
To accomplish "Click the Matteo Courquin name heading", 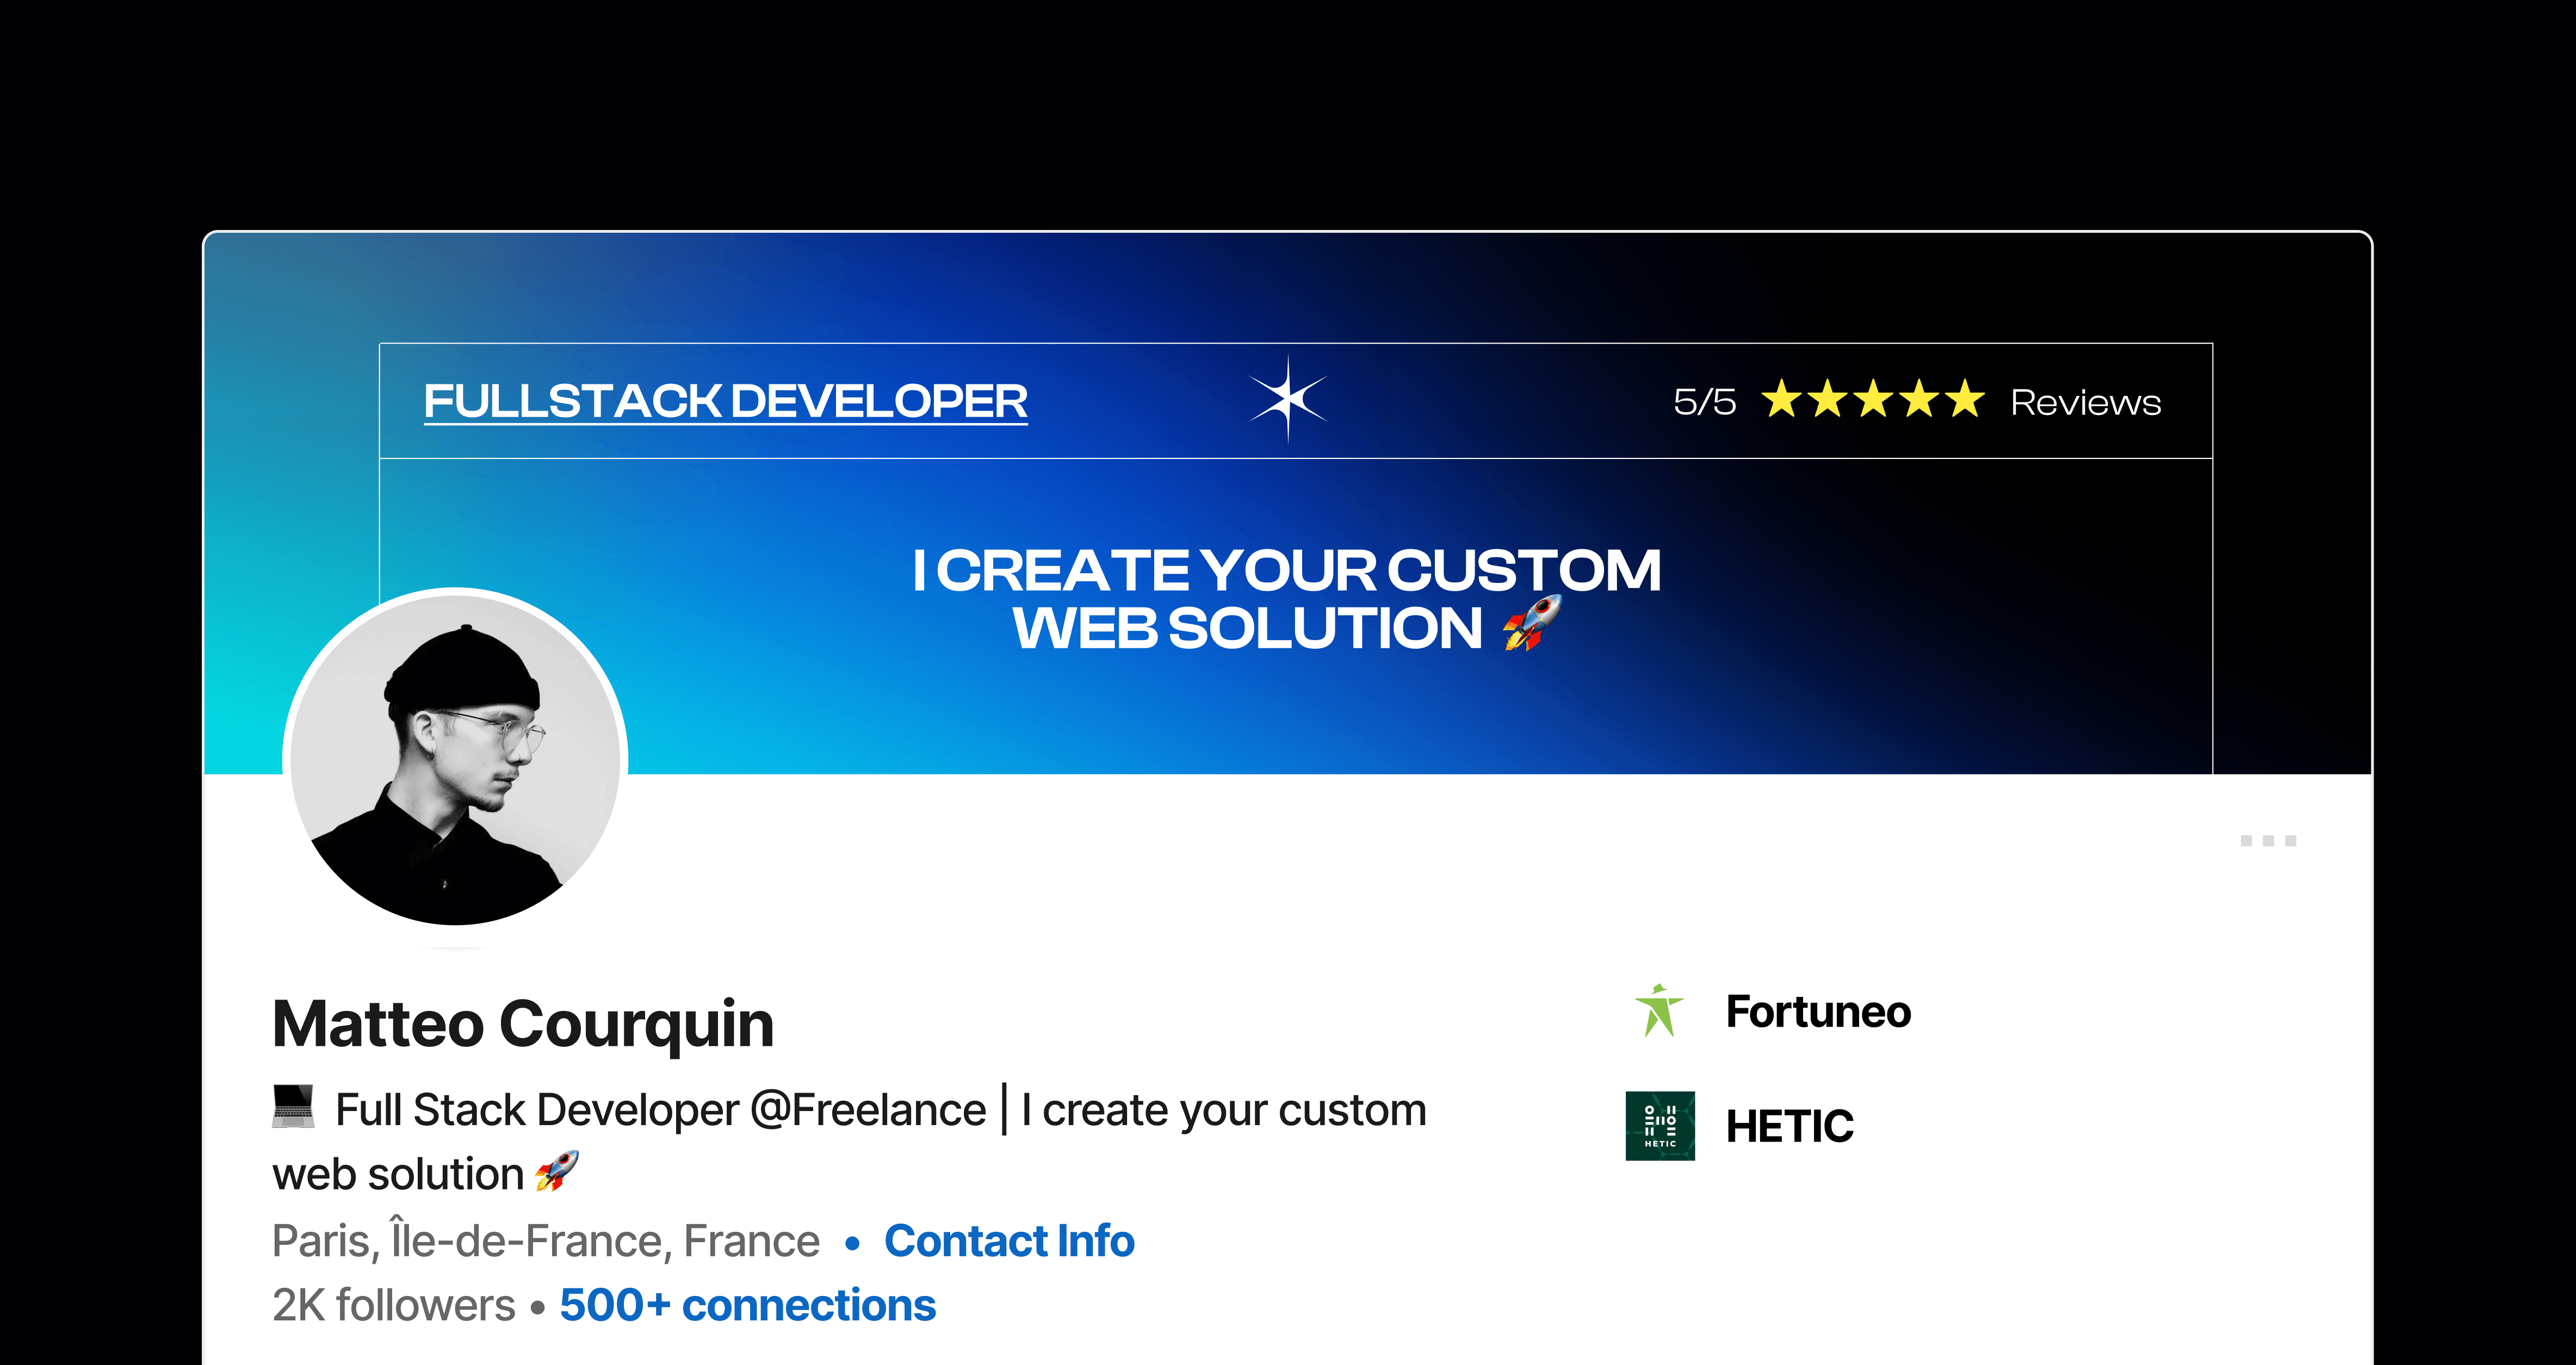I will tap(523, 1024).
